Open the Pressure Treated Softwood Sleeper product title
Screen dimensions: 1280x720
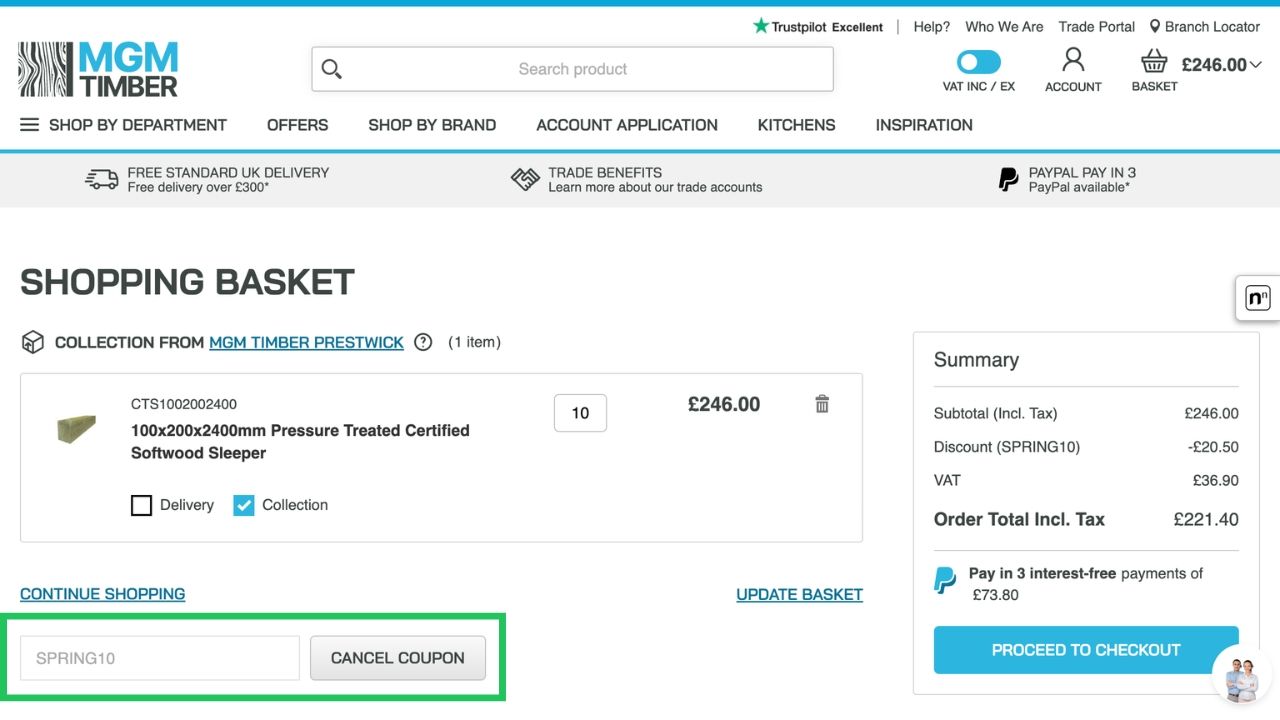[x=300, y=441]
